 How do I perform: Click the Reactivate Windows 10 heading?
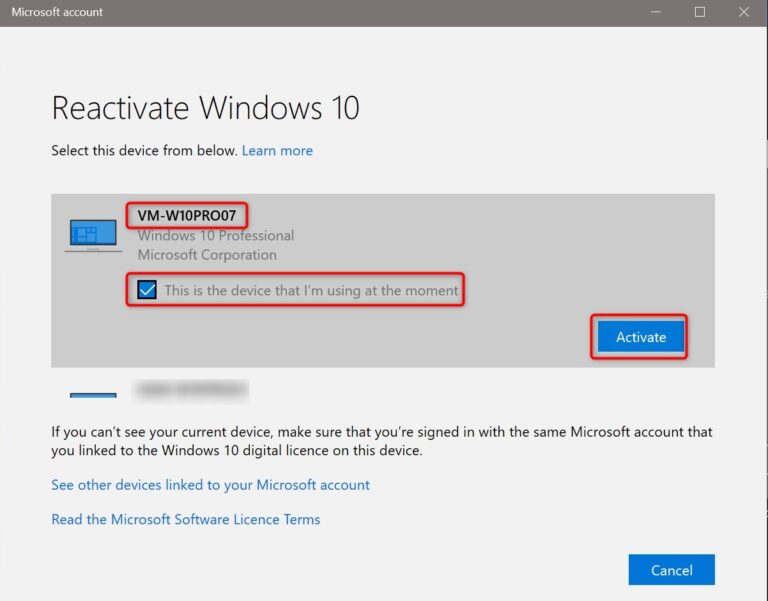[x=205, y=108]
